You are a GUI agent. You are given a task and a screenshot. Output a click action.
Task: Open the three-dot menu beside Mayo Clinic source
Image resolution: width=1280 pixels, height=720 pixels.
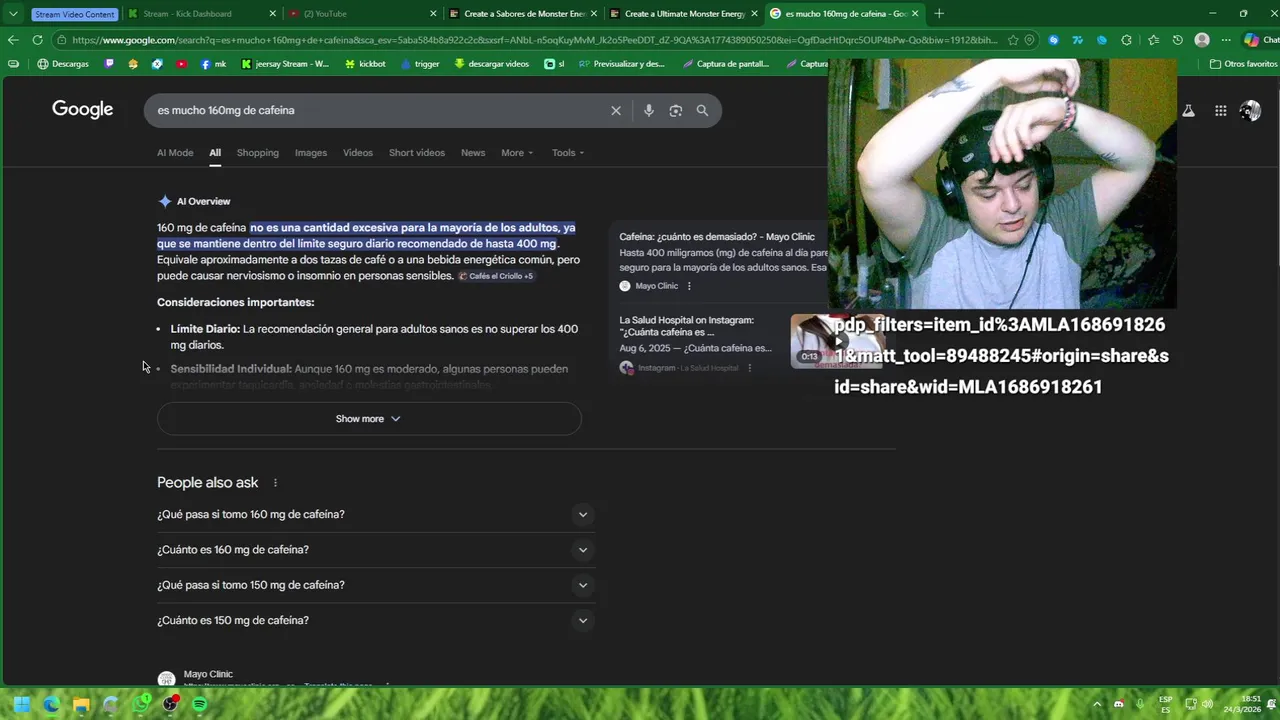(689, 286)
